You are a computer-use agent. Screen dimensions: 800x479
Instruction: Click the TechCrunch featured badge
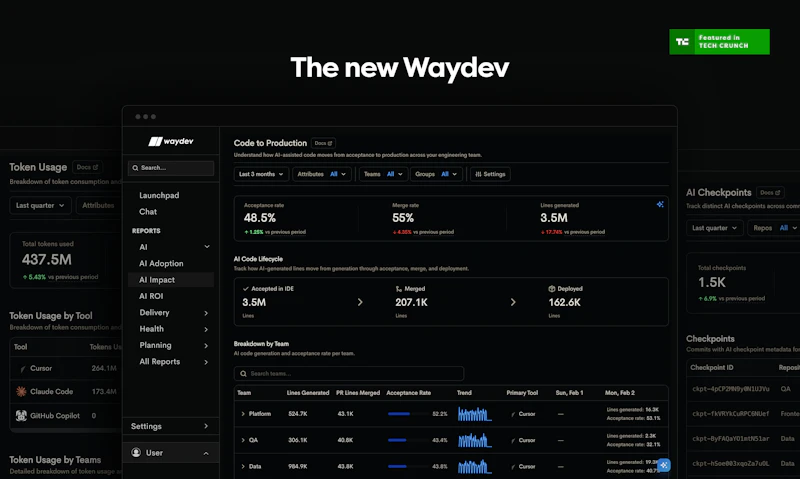coord(719,42)
